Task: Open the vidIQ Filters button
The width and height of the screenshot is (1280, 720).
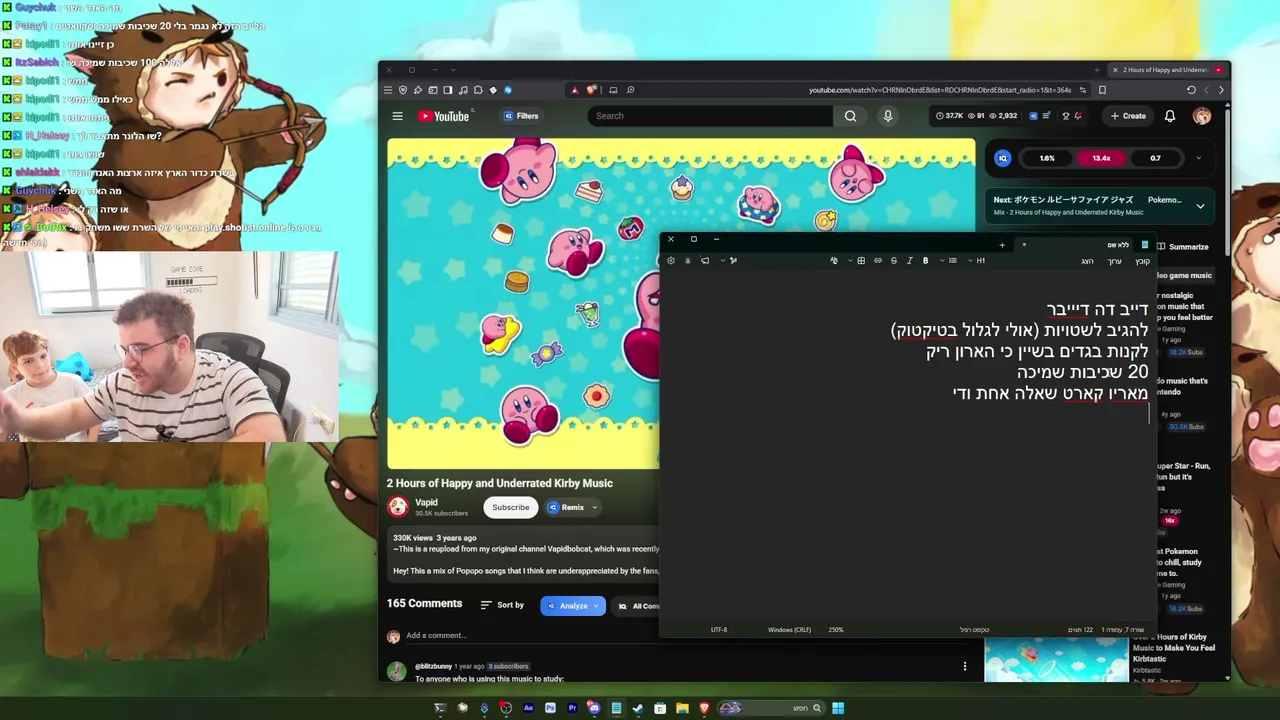Action: [521, 116]
